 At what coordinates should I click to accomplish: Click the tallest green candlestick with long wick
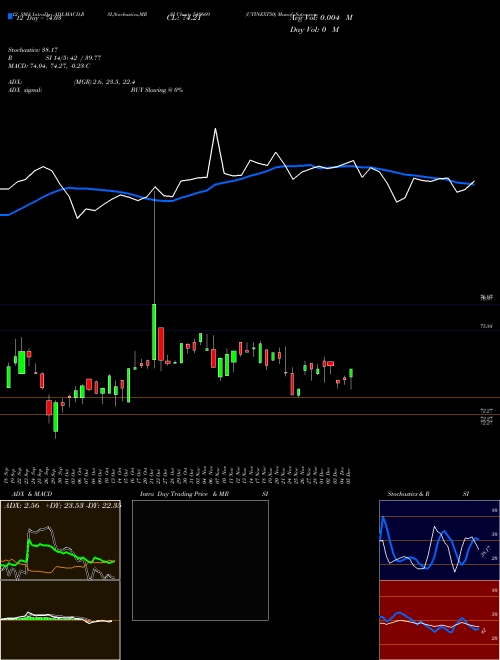click(154, 331)
